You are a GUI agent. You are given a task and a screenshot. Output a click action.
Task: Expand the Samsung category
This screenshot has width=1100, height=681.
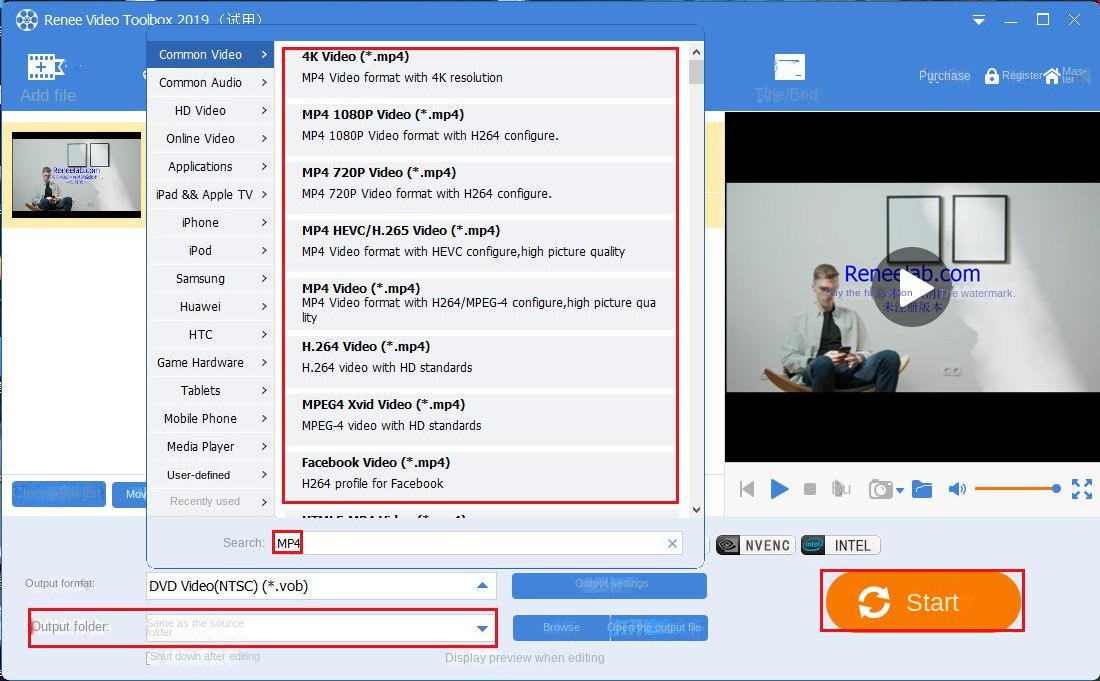(x=210, y=279)
